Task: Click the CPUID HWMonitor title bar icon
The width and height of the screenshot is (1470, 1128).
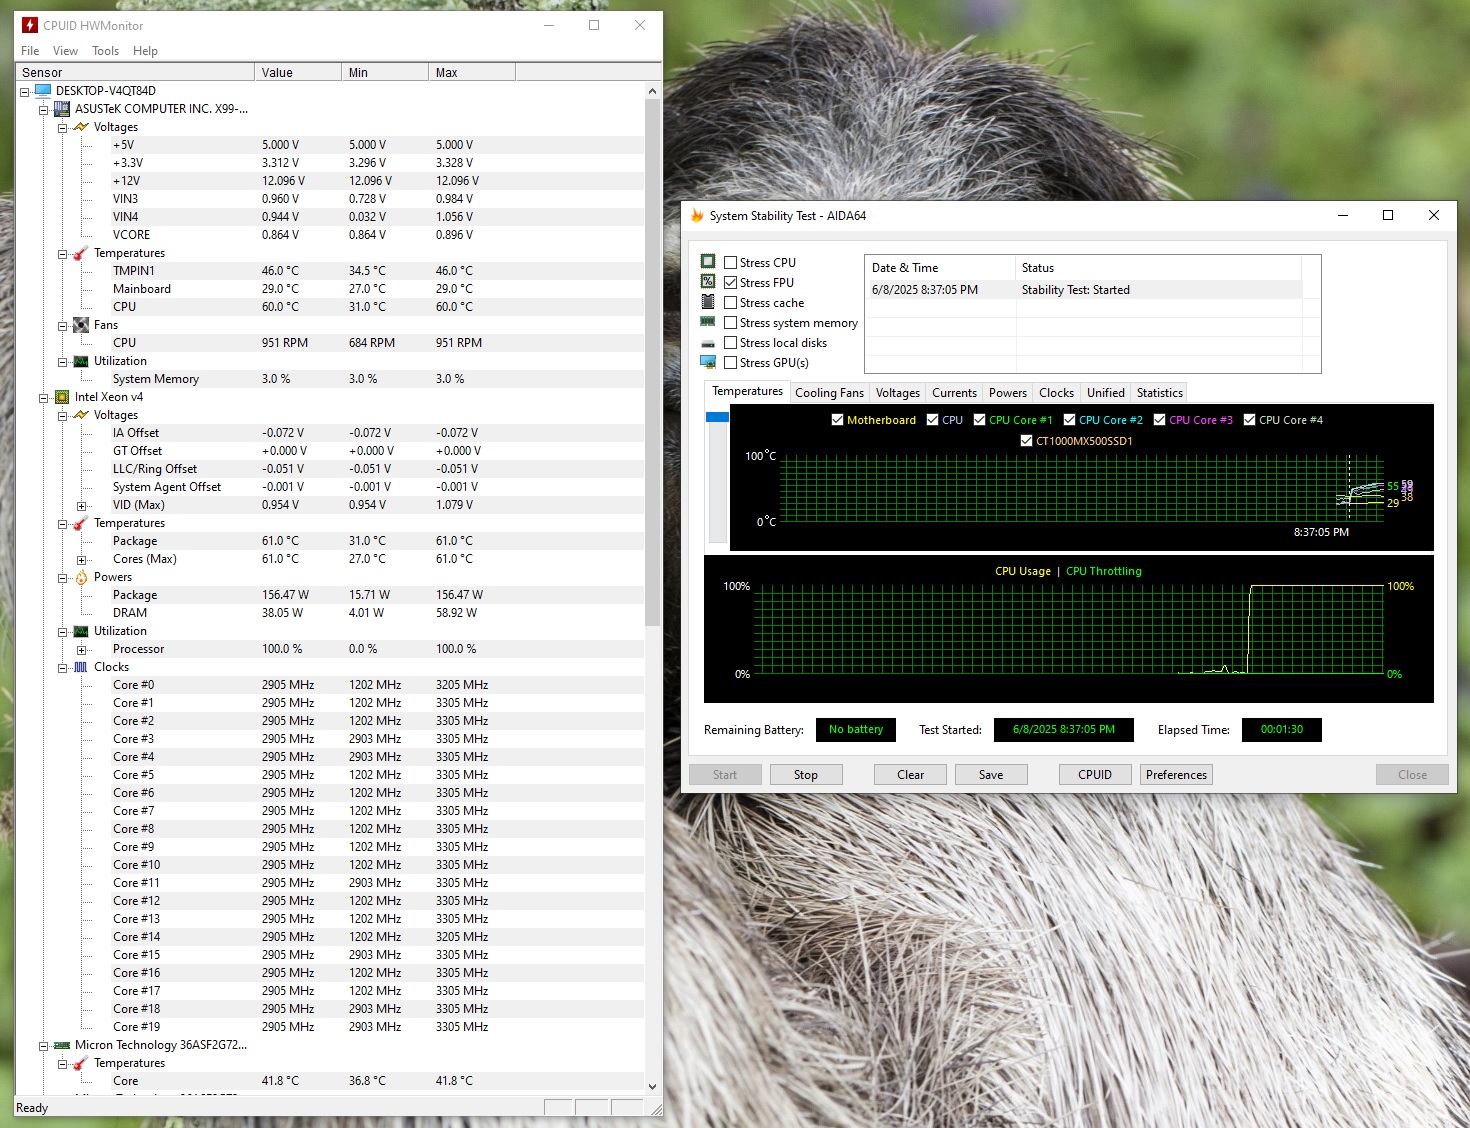Action: [x=29, y=25]
